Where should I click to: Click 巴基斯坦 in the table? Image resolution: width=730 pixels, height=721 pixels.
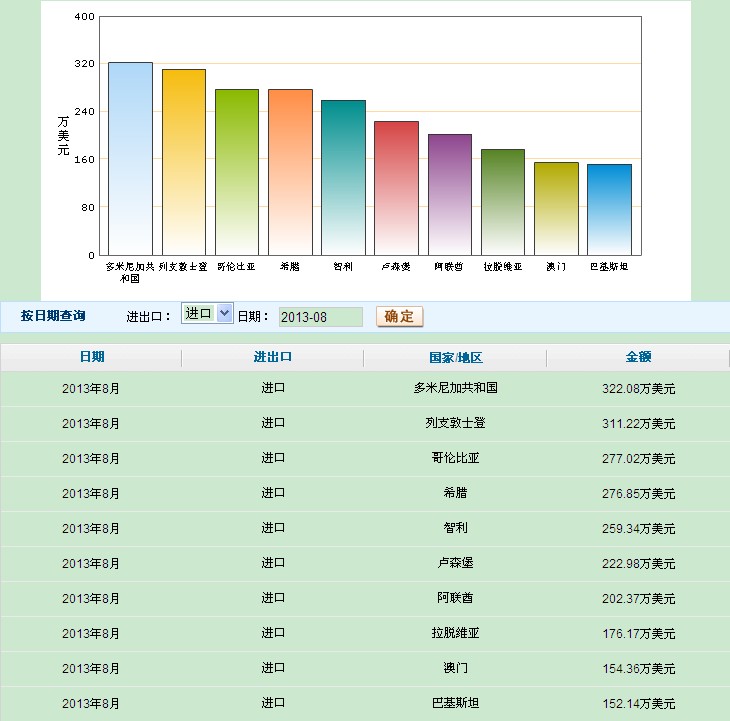point(455,703)
